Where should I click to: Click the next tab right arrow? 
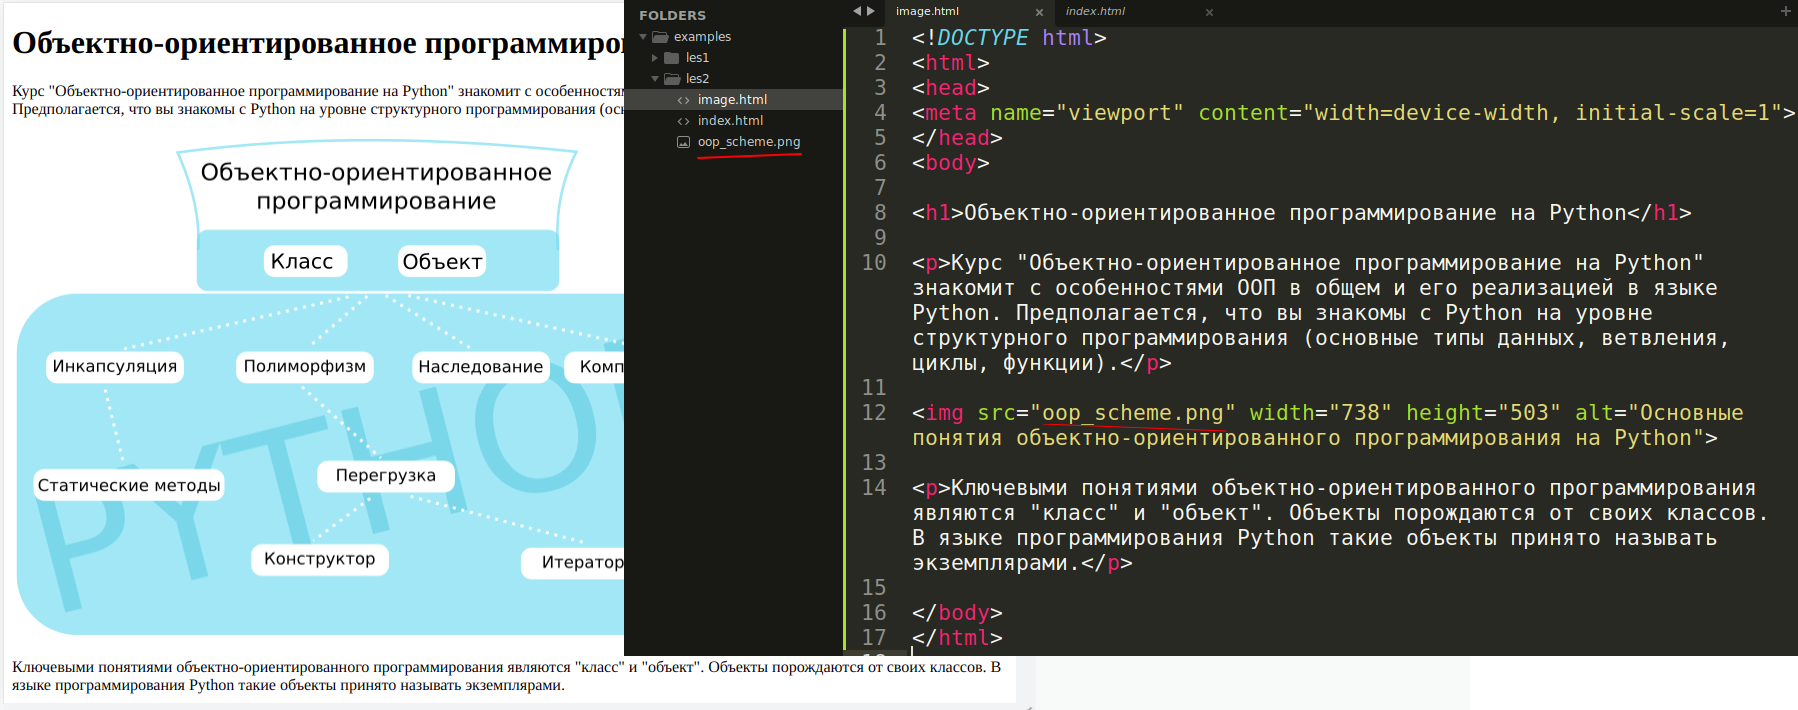[x=871, y=11]
